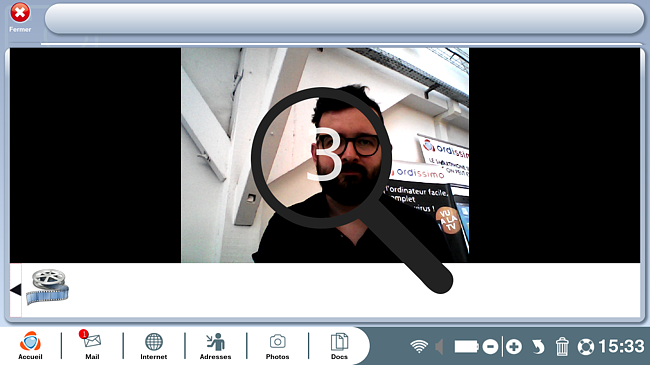The width and height of the screenshot is (650, 365).
Task: Click the undo back arrow icon
Action: click(x=538, y=346)
